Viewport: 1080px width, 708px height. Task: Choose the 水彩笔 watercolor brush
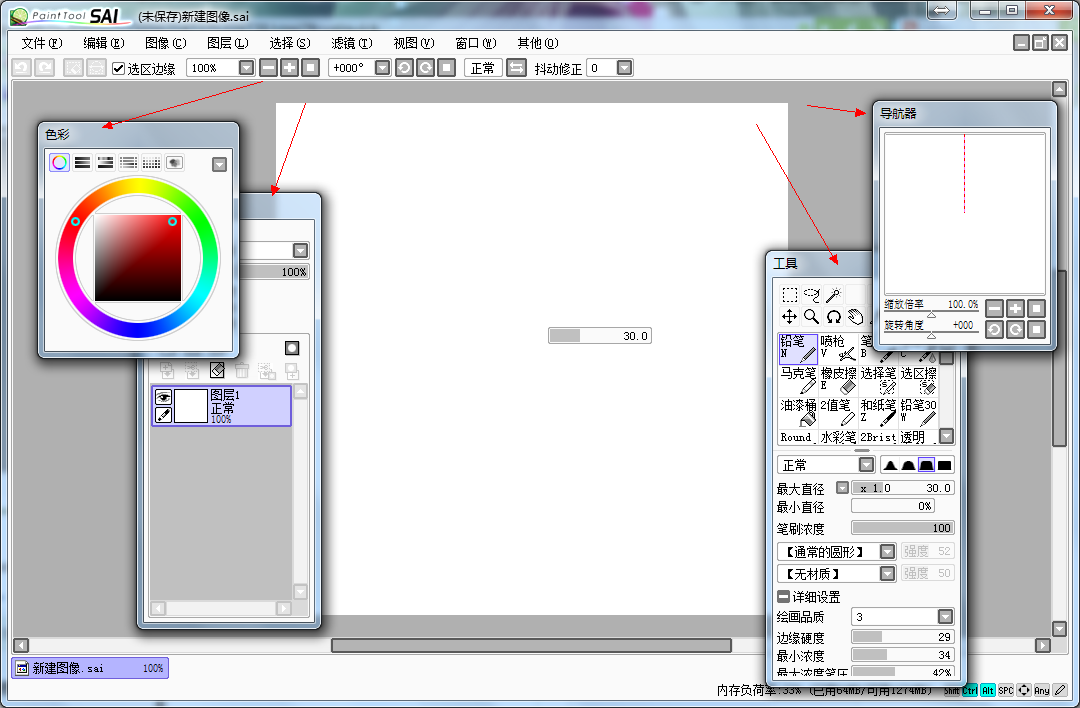coord(838,437)
